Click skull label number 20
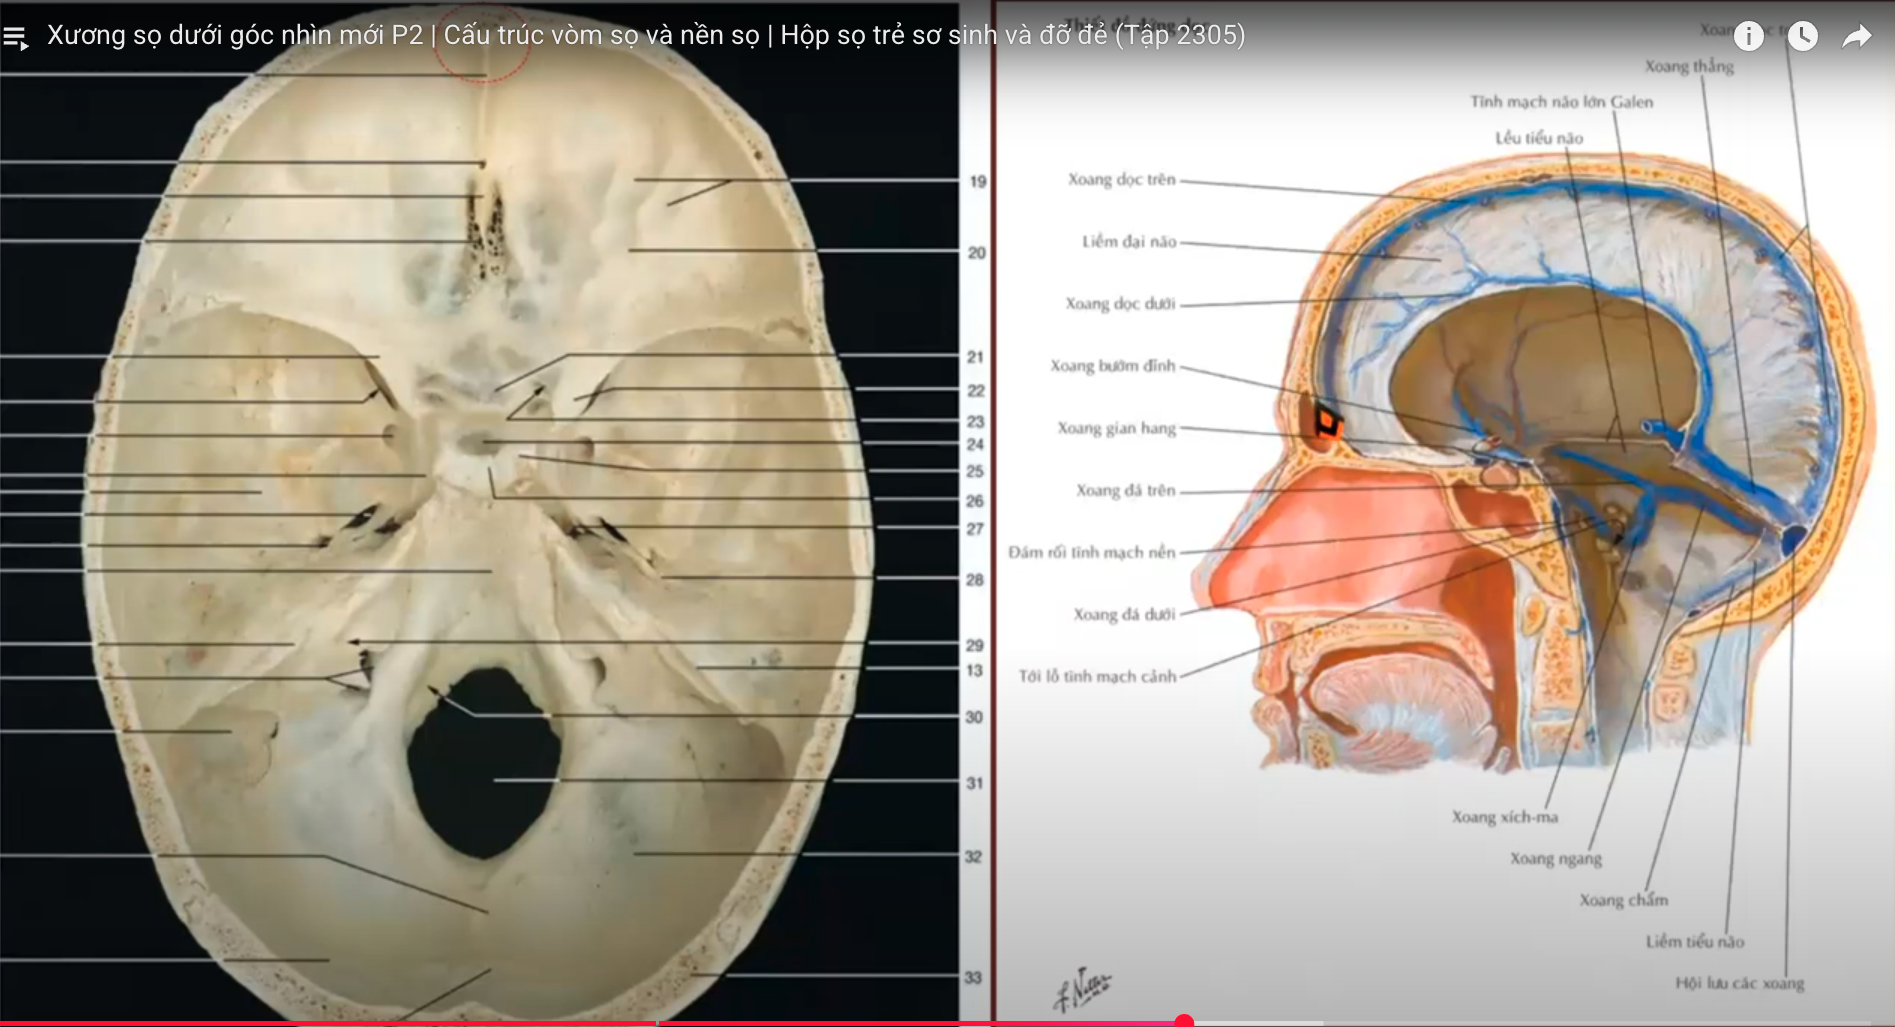1895x1027 pixels. [x=977, y=253]
